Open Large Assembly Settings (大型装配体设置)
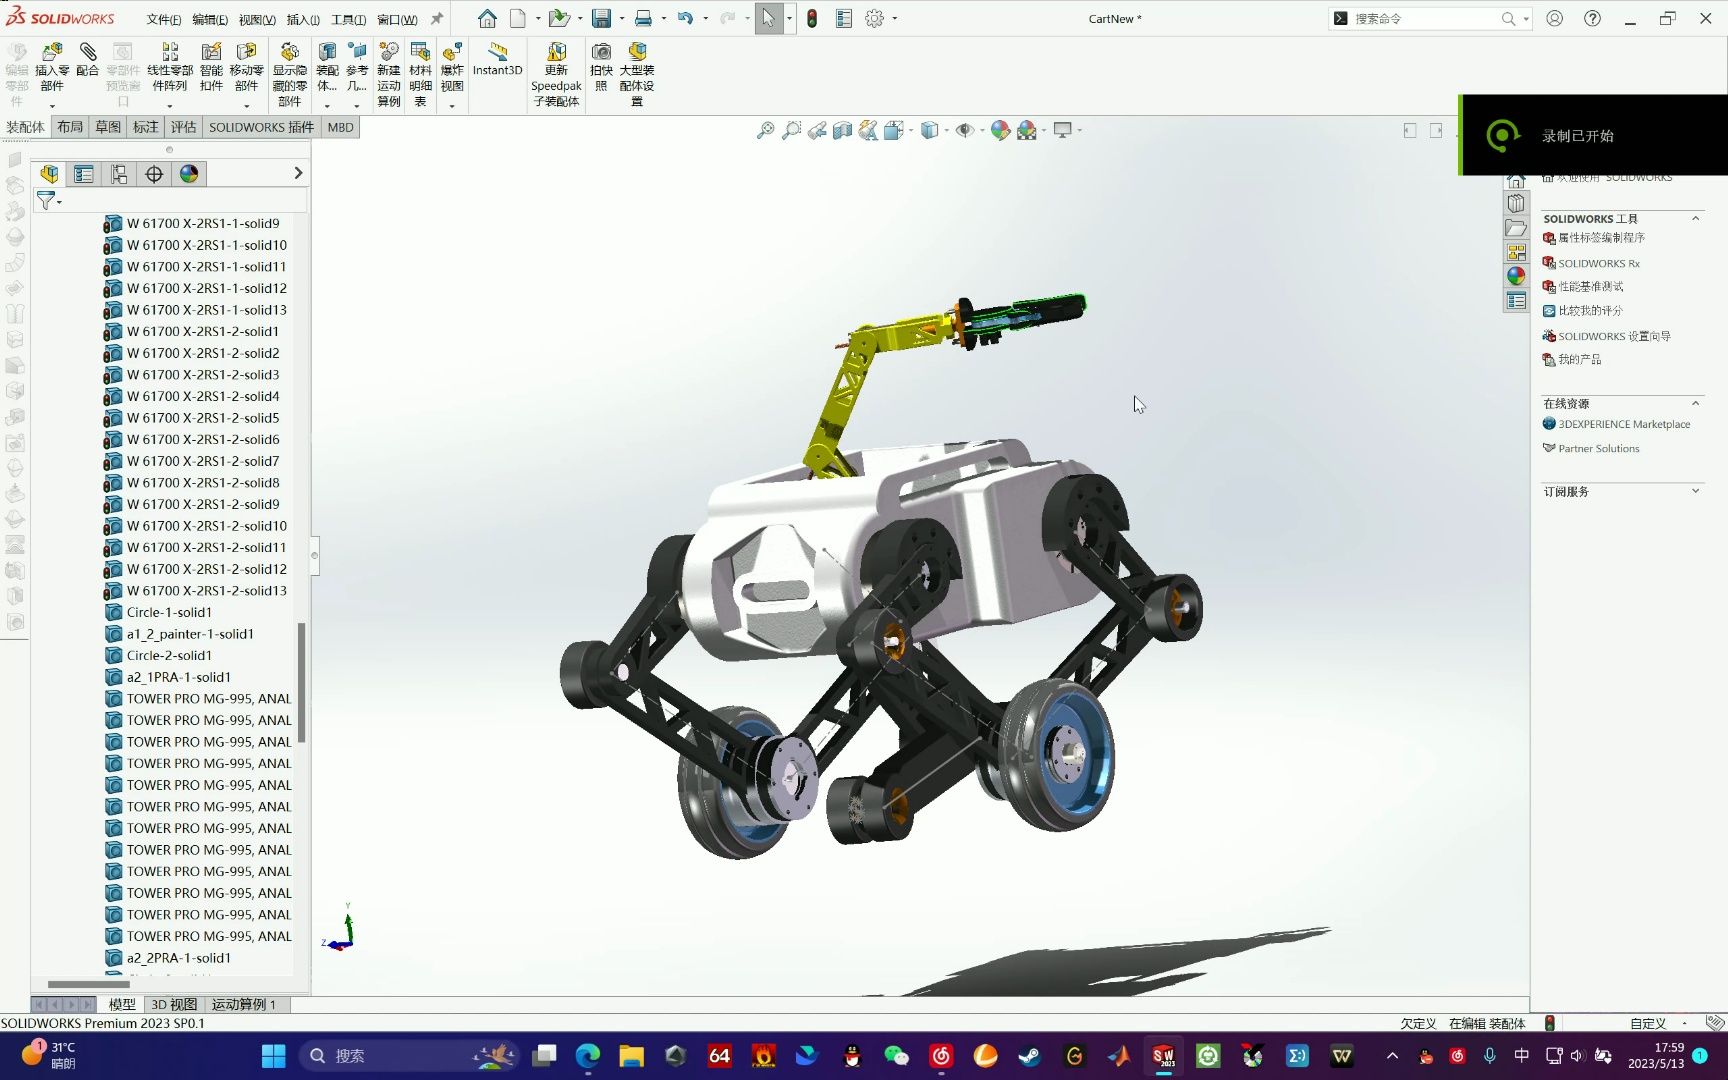The image size is (1728, 1080). (637, 52)
